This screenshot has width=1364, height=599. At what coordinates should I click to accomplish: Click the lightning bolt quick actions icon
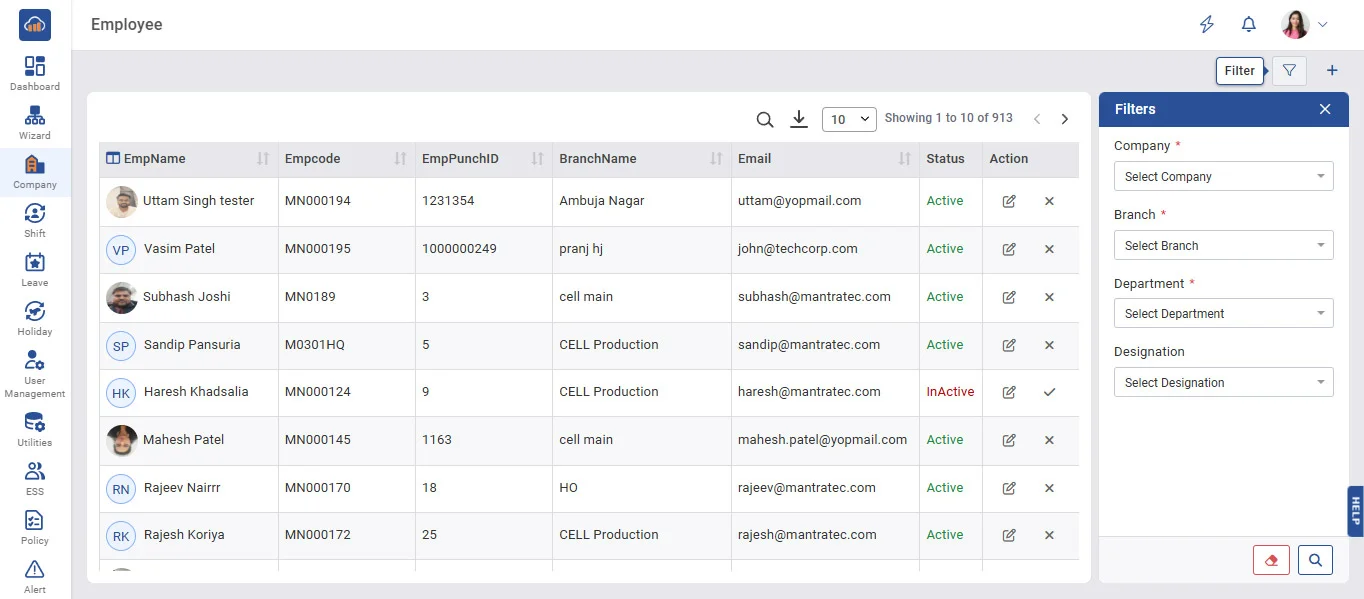tap(1207, 25)
